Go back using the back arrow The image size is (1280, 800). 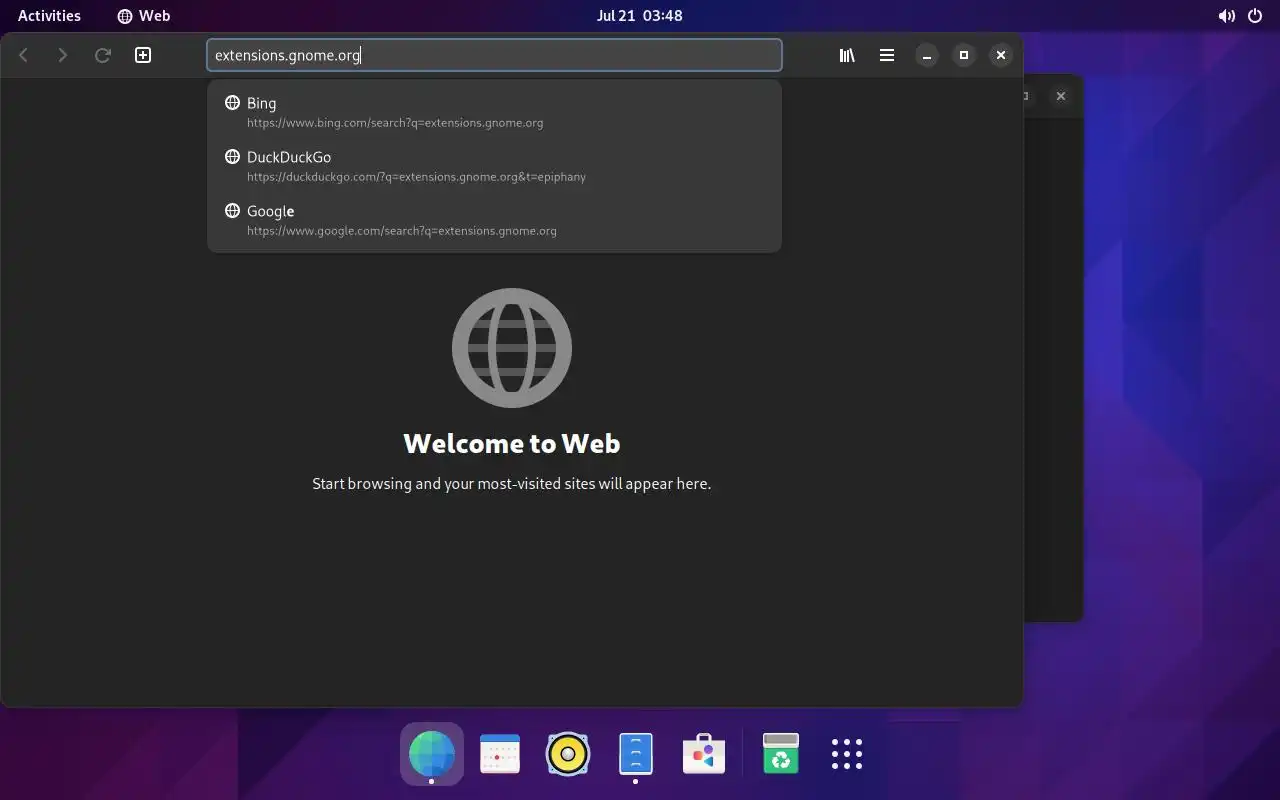(24, 55)
